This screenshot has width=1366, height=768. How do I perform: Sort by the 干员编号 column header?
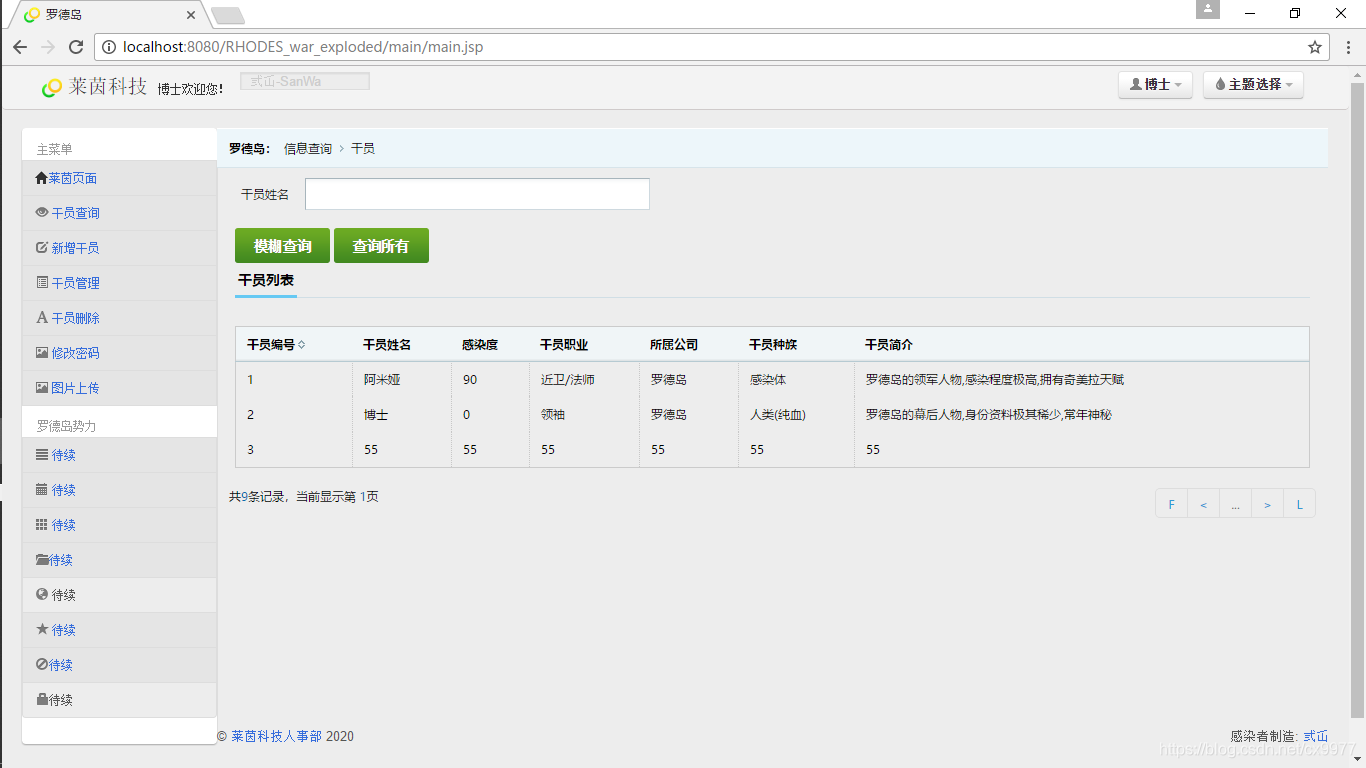[x=276, y=345]
